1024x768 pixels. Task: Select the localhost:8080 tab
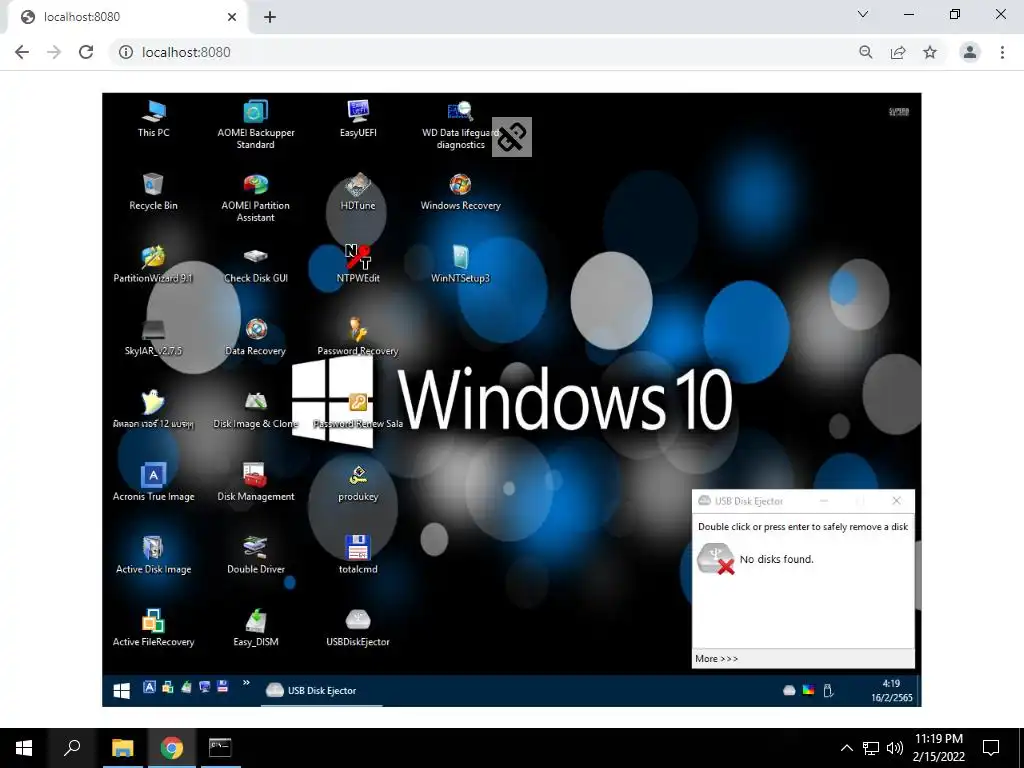[x=127, y=17]
